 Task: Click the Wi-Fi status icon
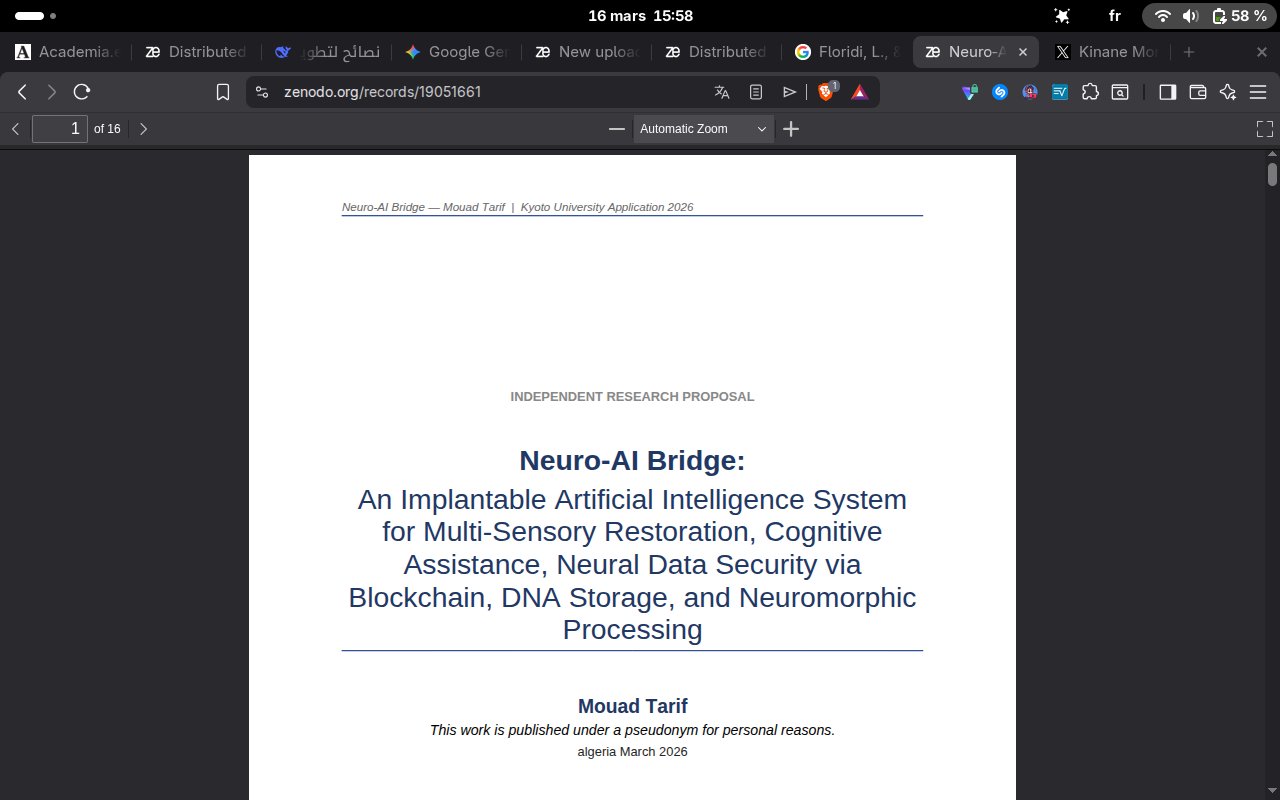coord(1162,16)
